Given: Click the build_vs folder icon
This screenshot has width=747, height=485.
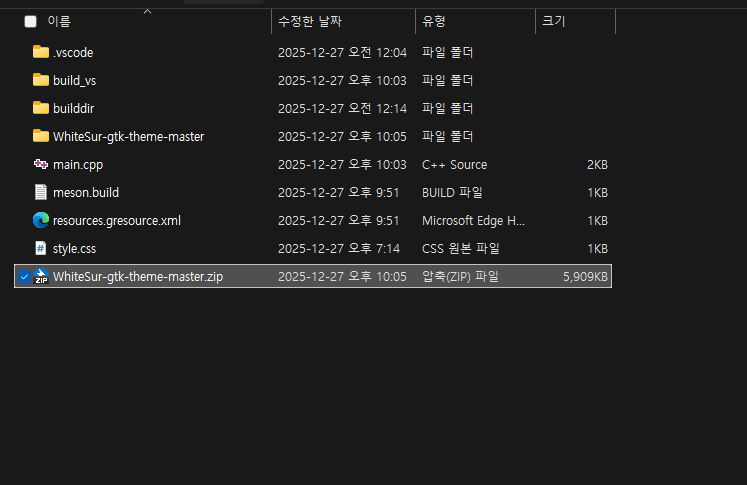Looking at the screenshot, I should [40, 80].
